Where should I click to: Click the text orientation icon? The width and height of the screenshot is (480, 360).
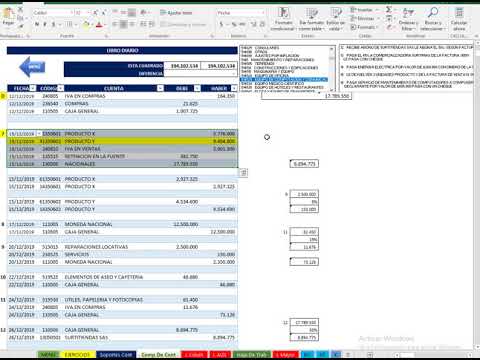[144, 13]
